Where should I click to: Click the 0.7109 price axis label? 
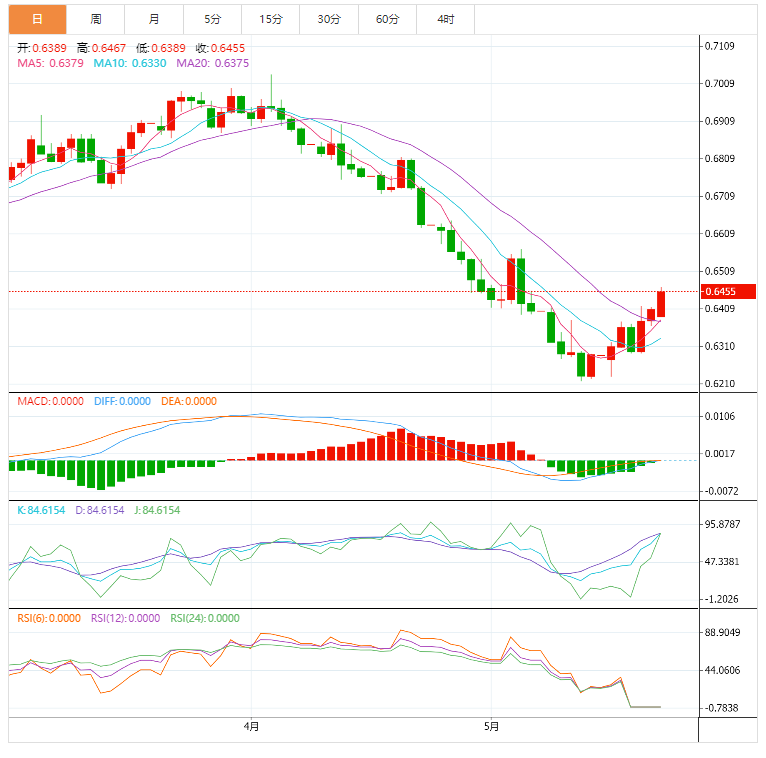719,46
